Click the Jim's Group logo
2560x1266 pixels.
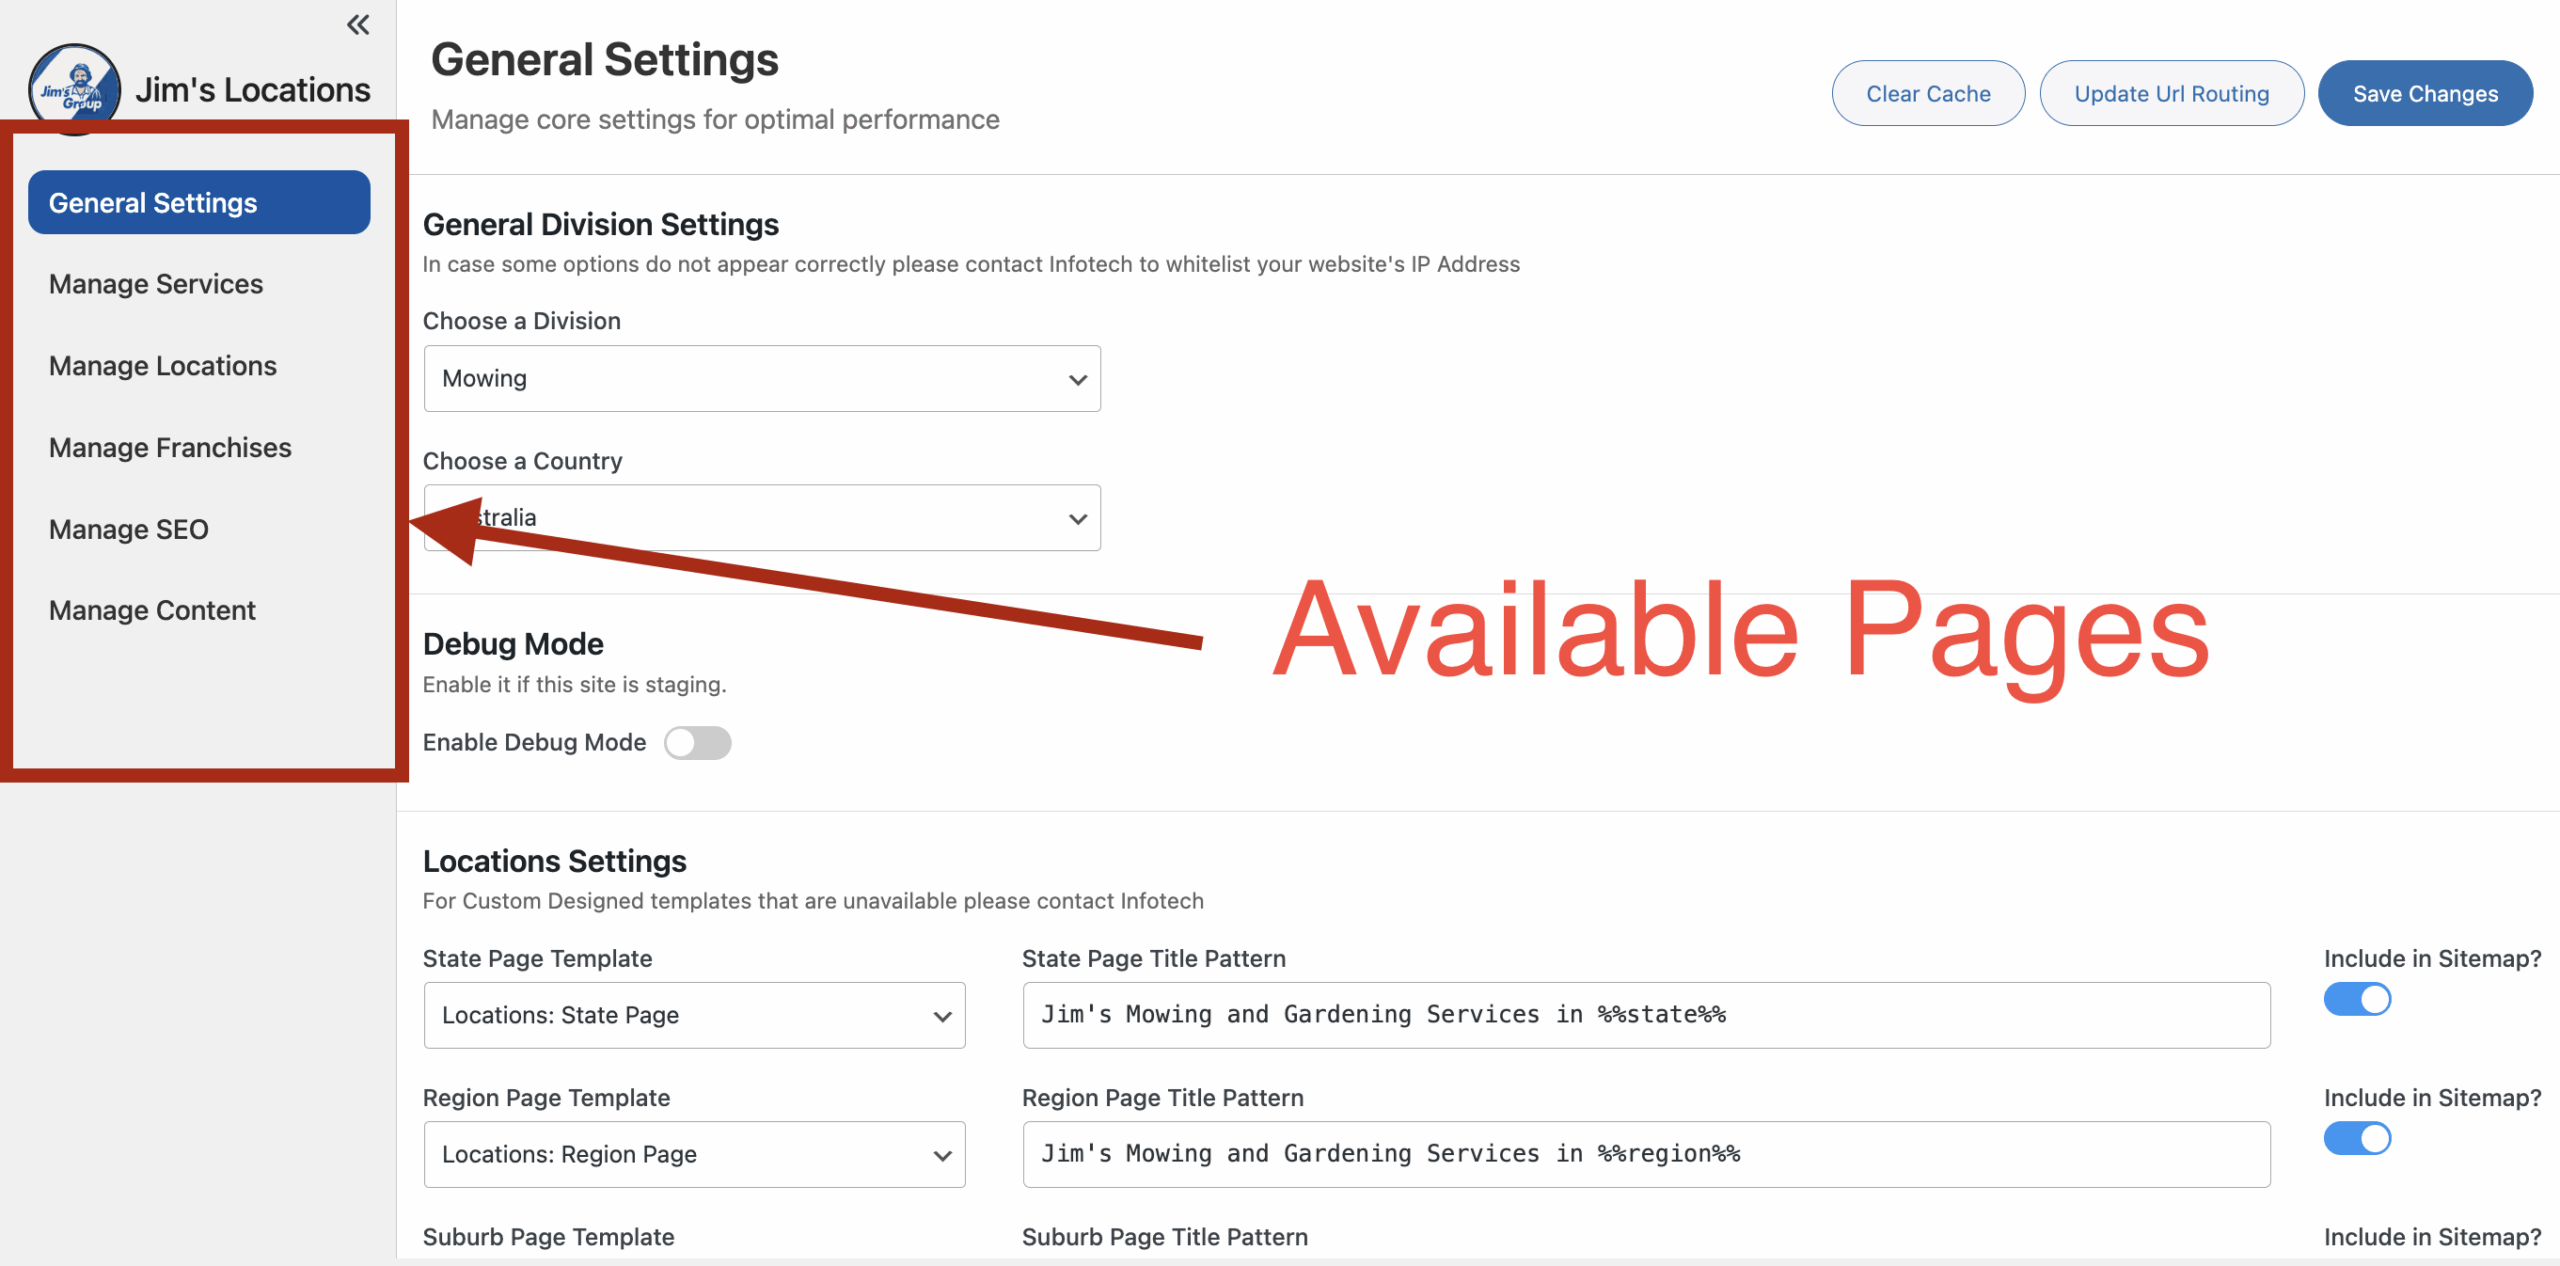point(74,88)
